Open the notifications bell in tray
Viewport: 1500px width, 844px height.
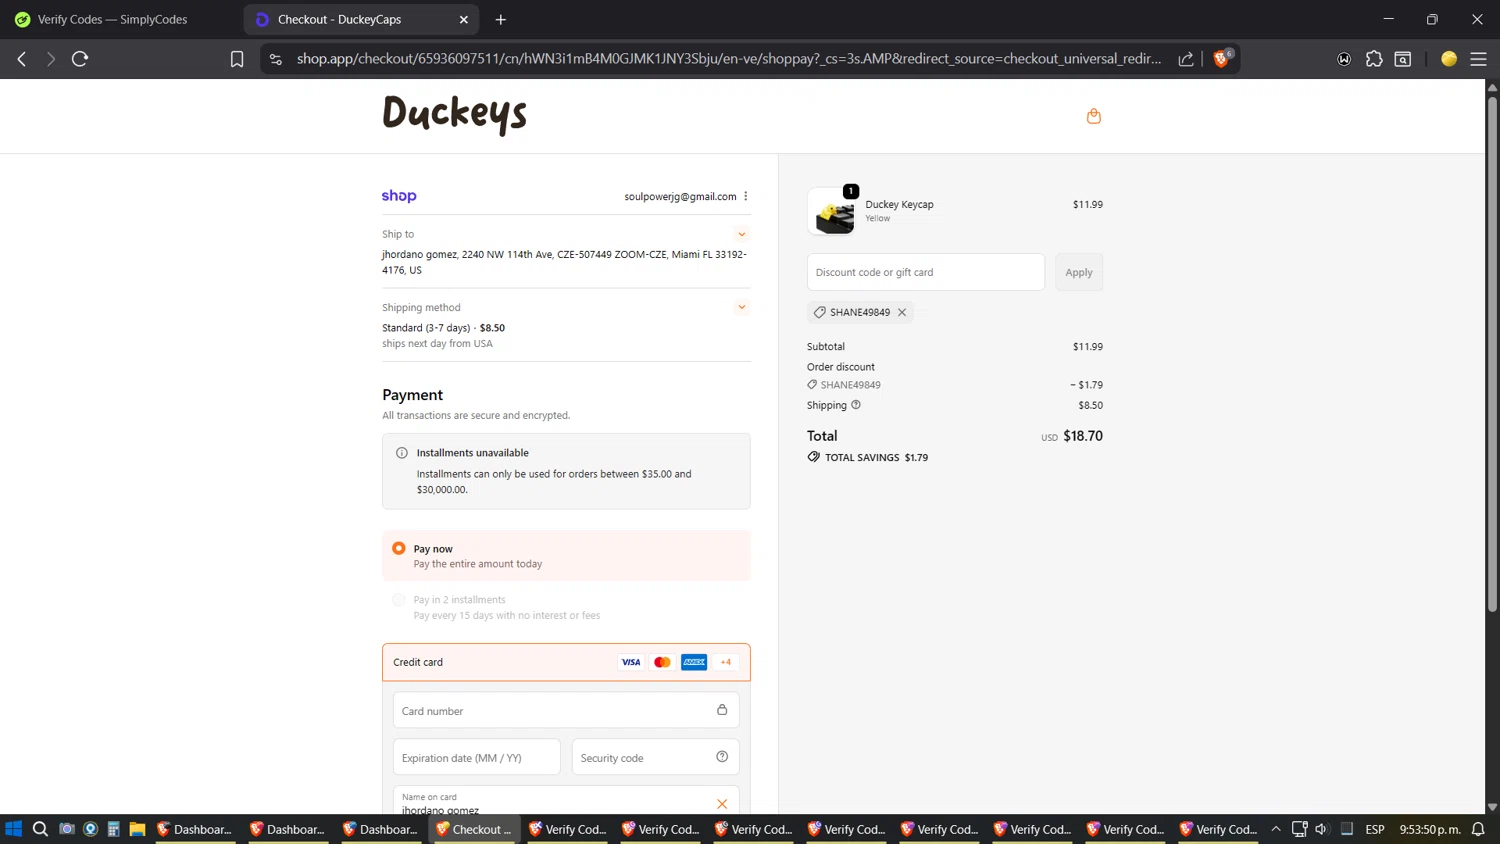click(1478, 829)
